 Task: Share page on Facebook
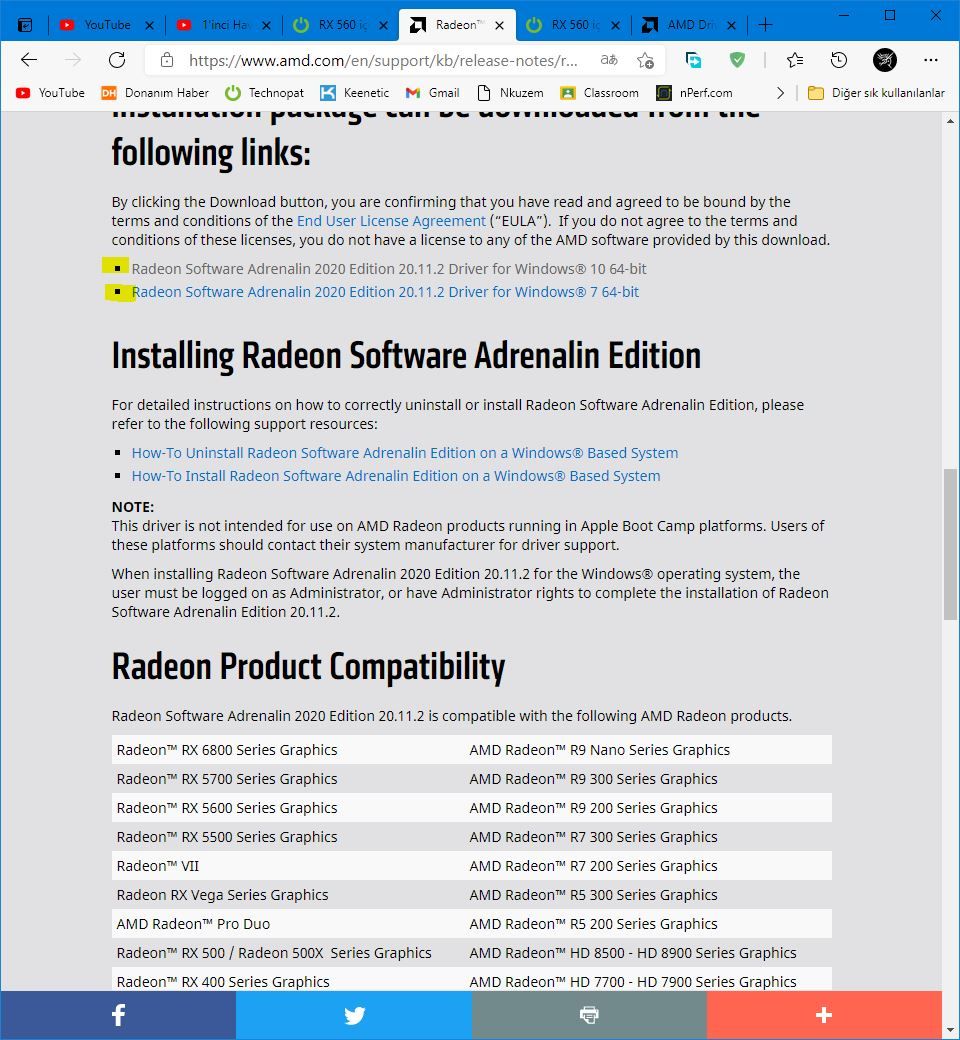(118, 1015)
